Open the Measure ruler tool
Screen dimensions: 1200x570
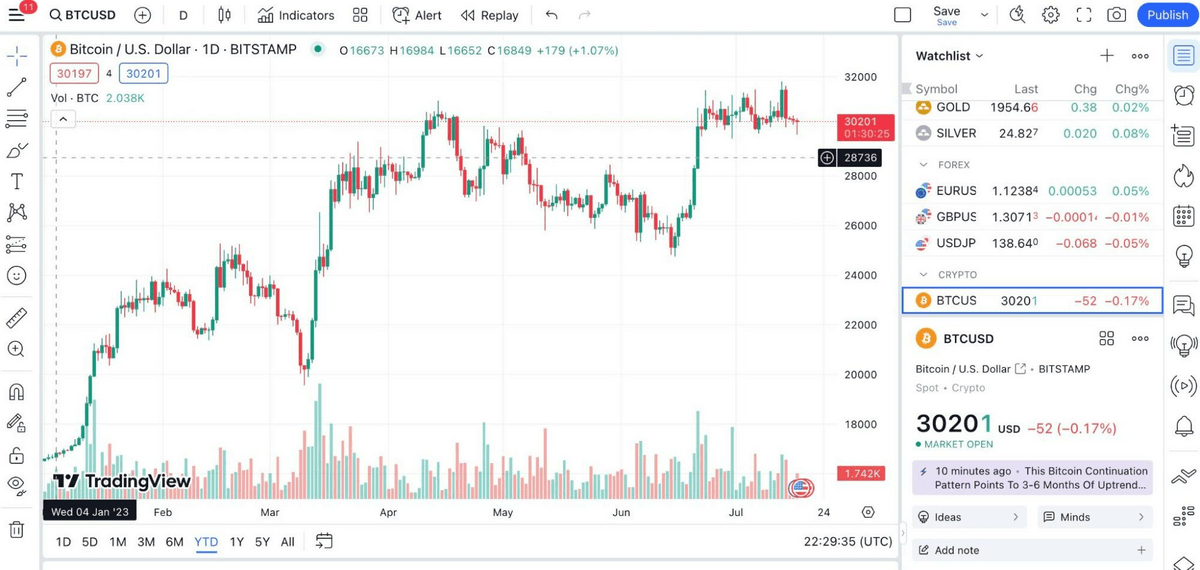(17, 318)
